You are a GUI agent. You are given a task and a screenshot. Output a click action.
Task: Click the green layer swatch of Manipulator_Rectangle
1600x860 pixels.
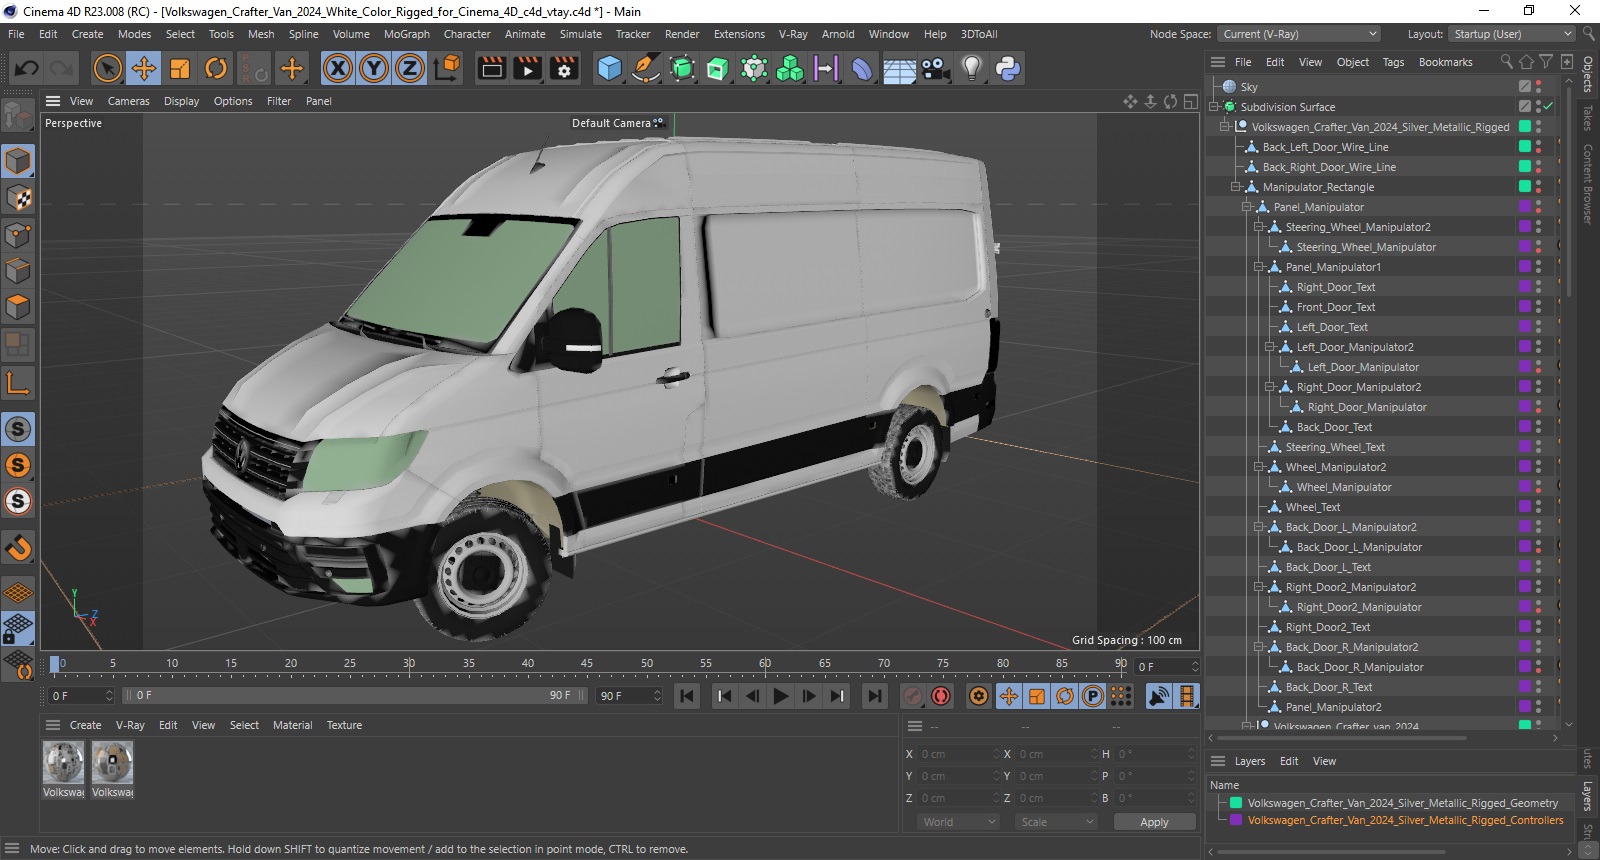[1525, 186]
